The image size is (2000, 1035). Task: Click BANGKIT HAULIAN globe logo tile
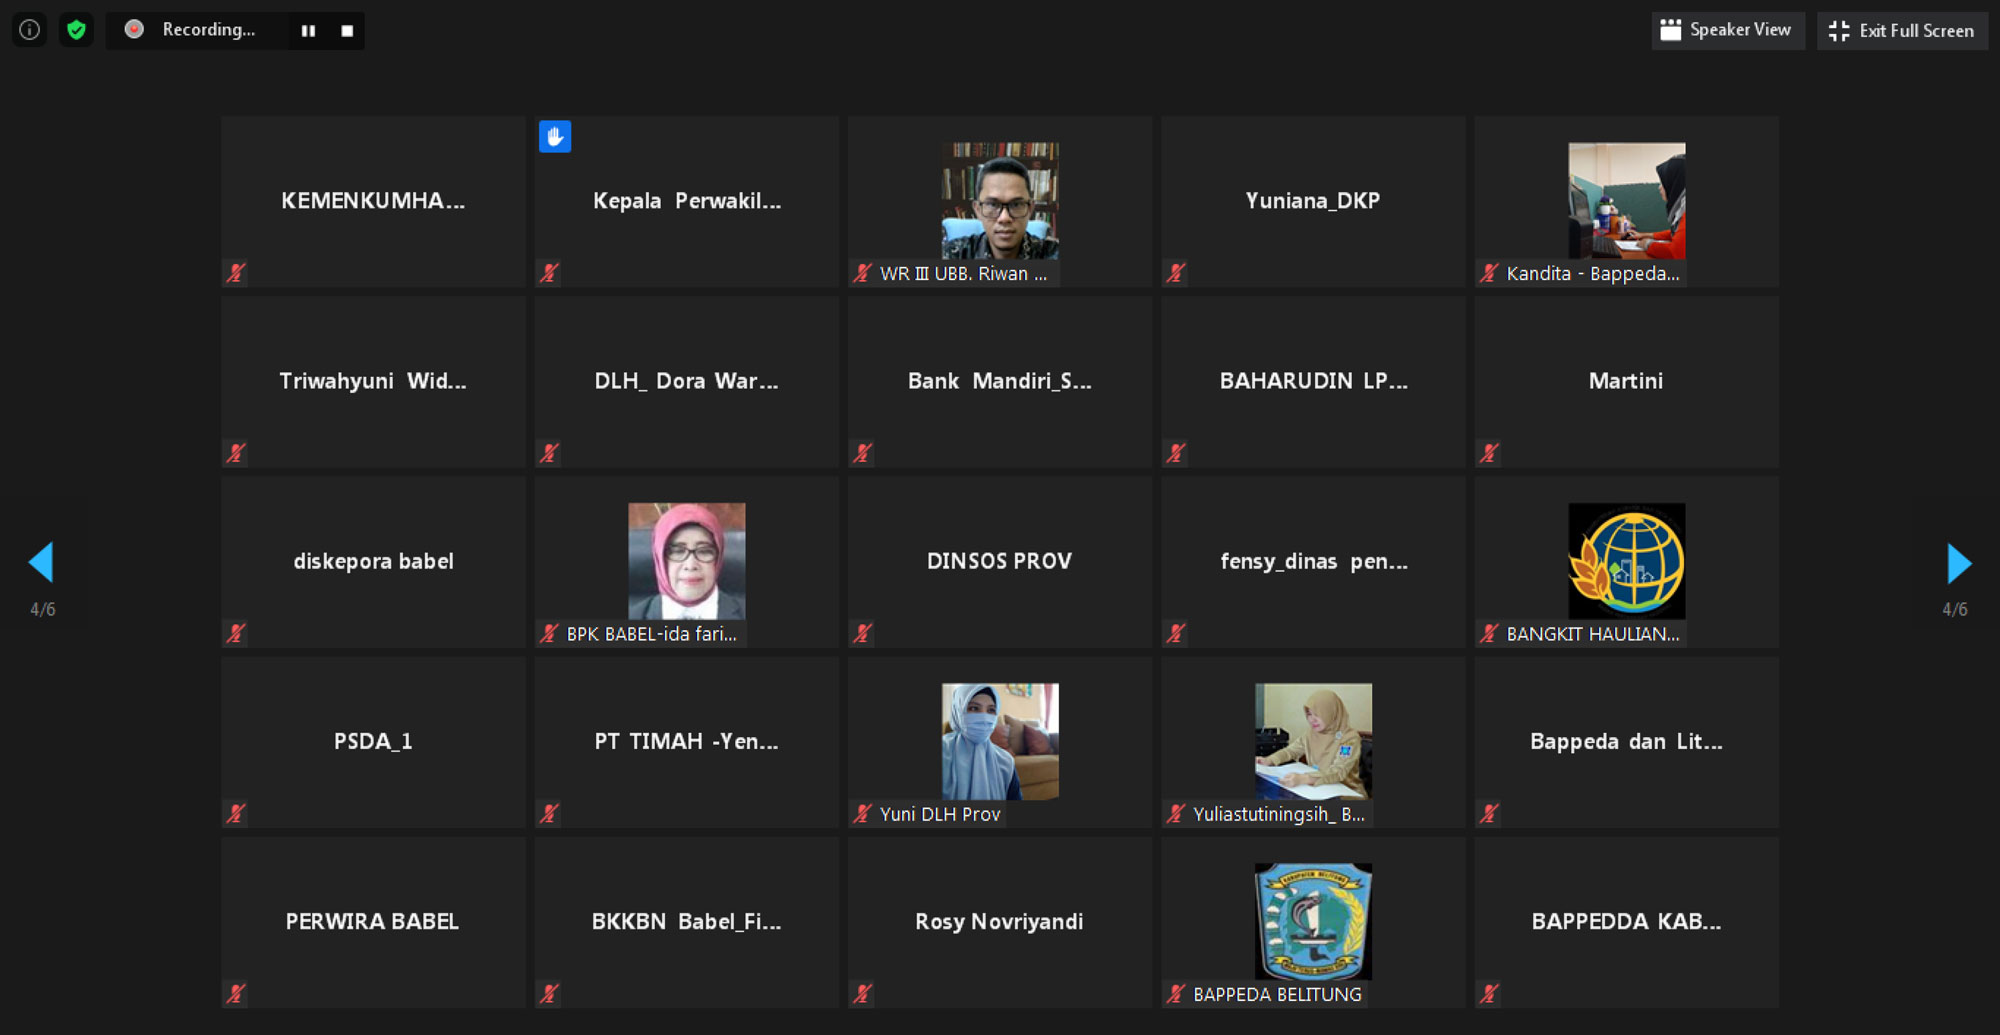point(1626,560)
